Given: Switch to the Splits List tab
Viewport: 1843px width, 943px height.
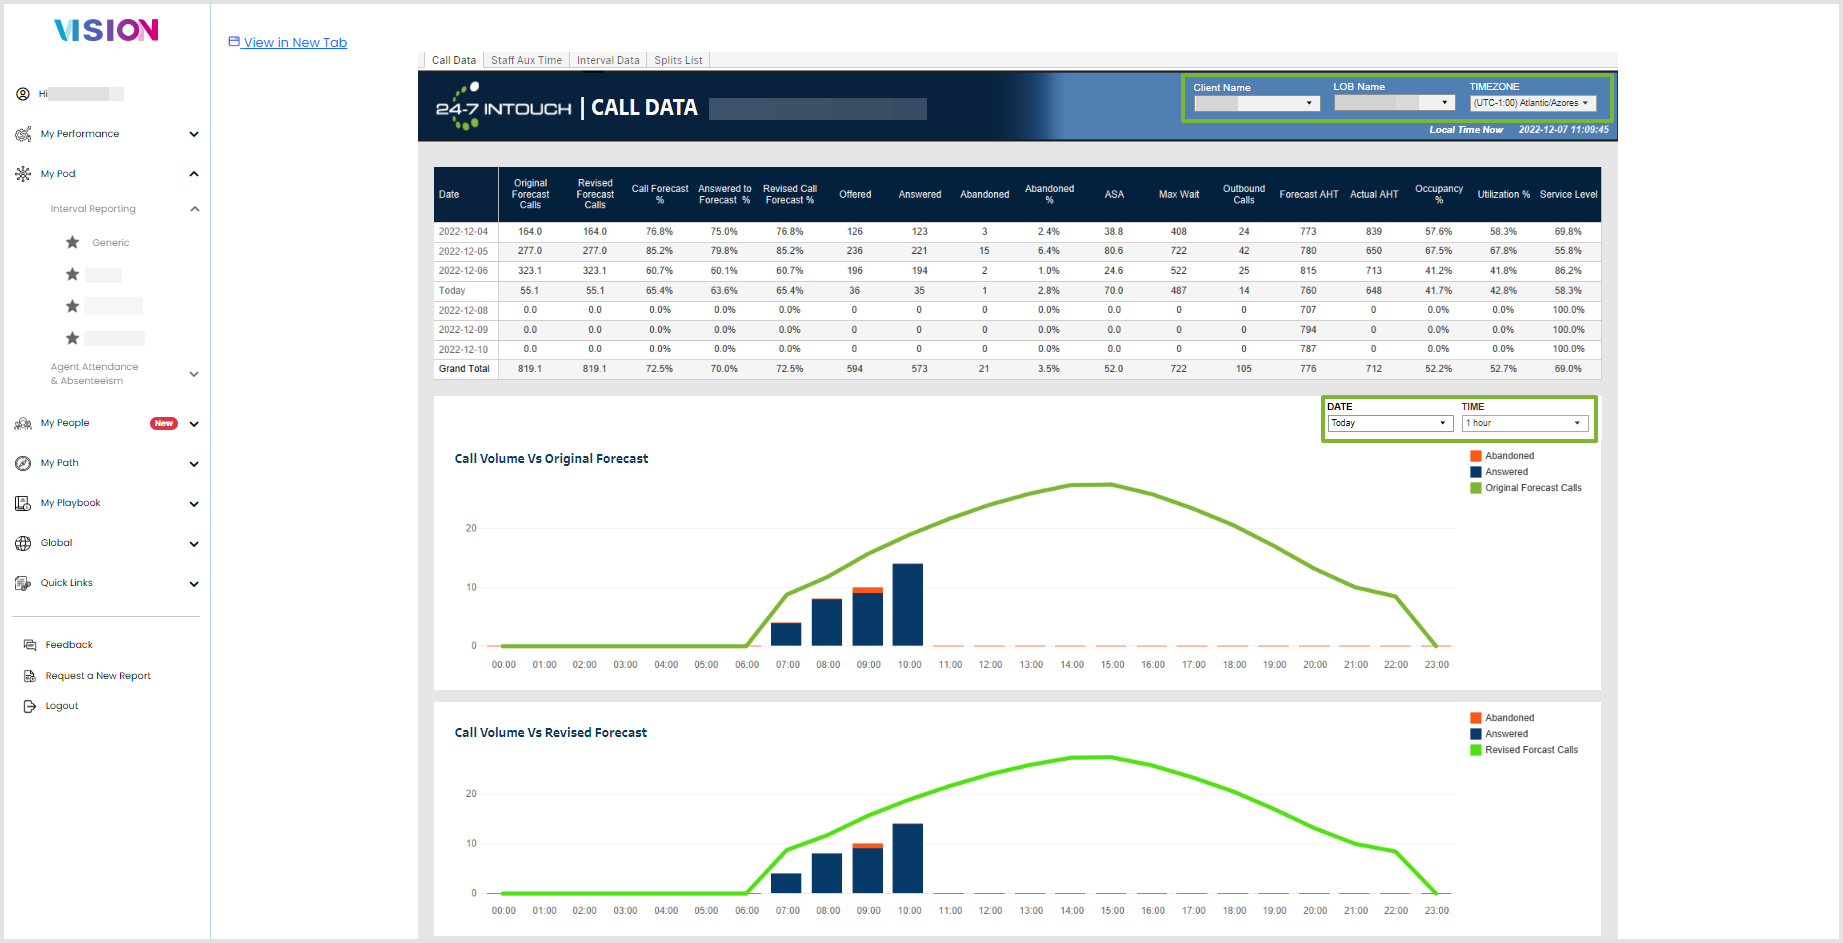Looking at the screenshot, I should click(x=678, y=60).
